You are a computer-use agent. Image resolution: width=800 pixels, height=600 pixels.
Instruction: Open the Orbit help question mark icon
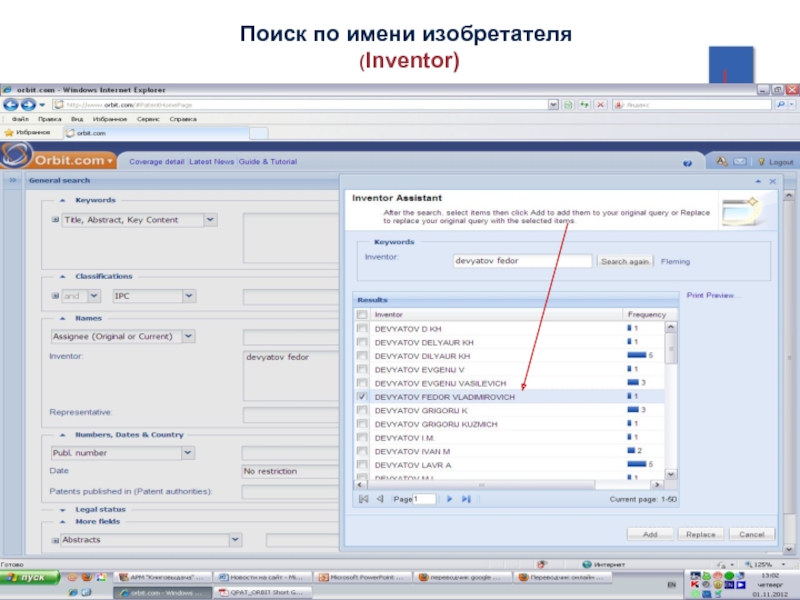[x=687, y=163]
